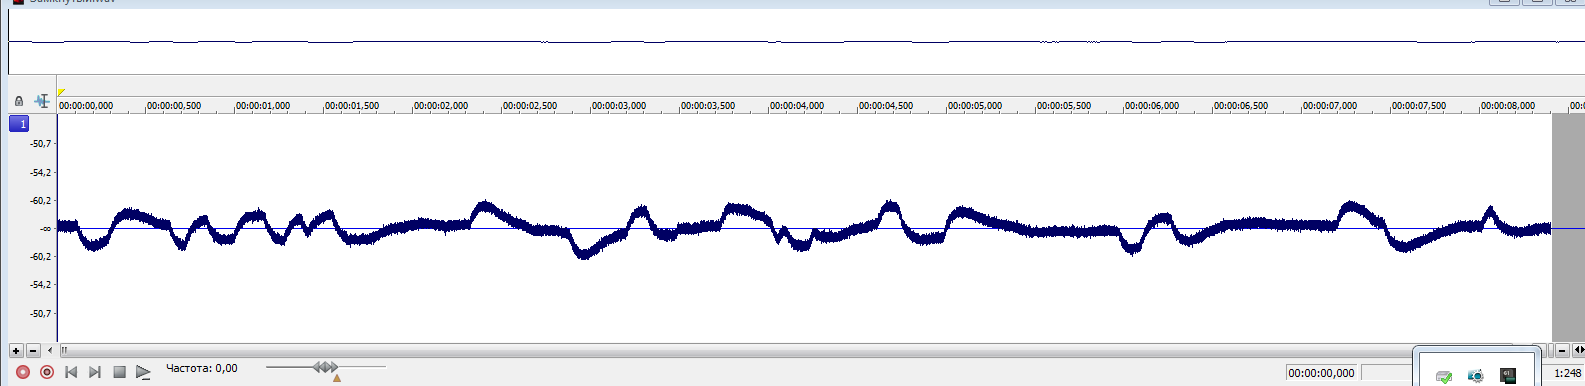Viewport: 1585px width, 386px height.
Task: Click the left scroll arrow of the scrollbar
Action: point(50,351)
